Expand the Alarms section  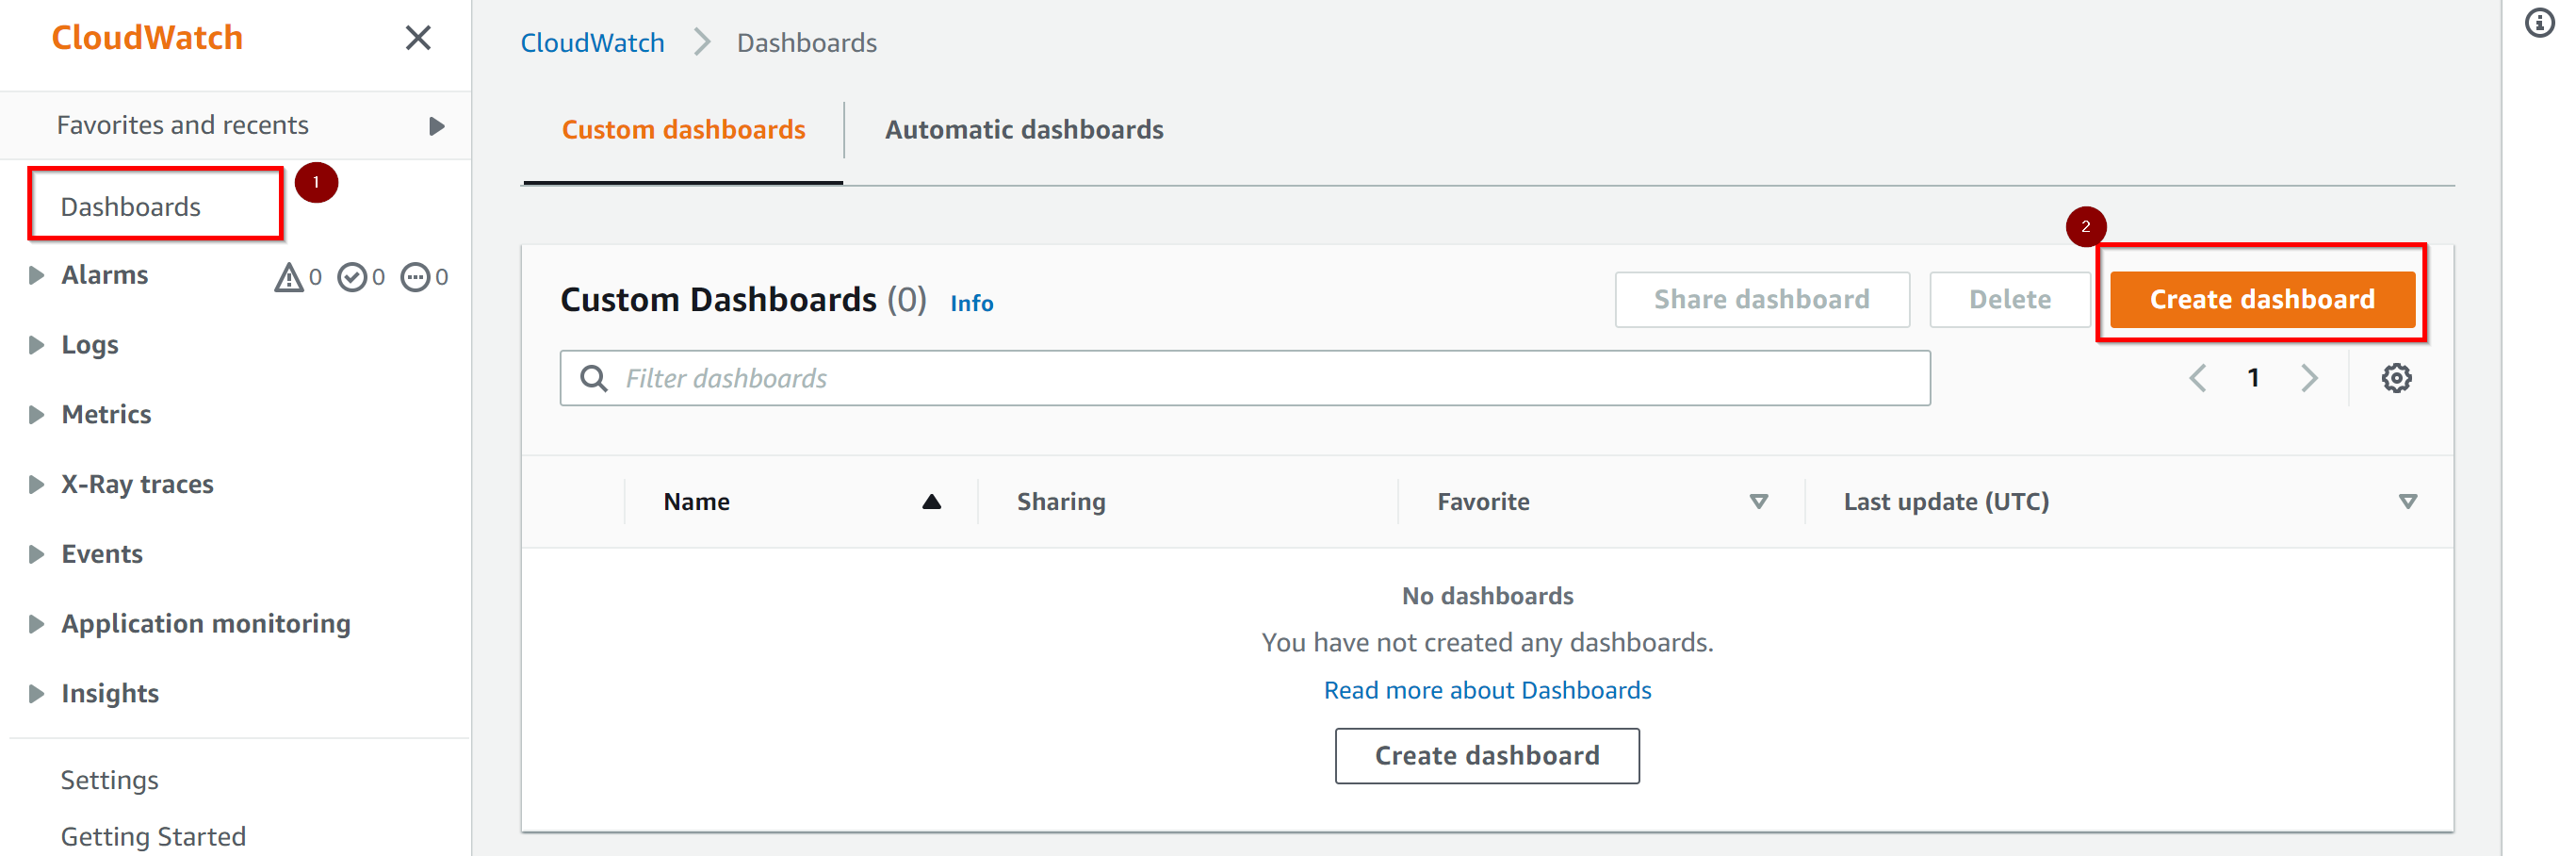point(36,275)
